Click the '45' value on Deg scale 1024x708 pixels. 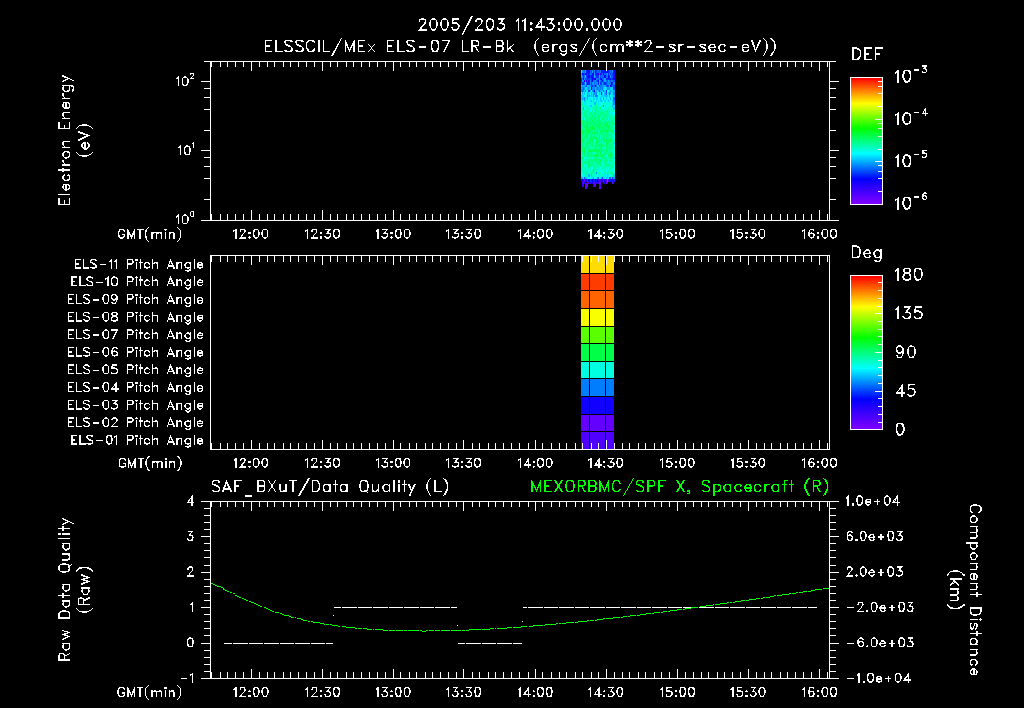(906, 391)
